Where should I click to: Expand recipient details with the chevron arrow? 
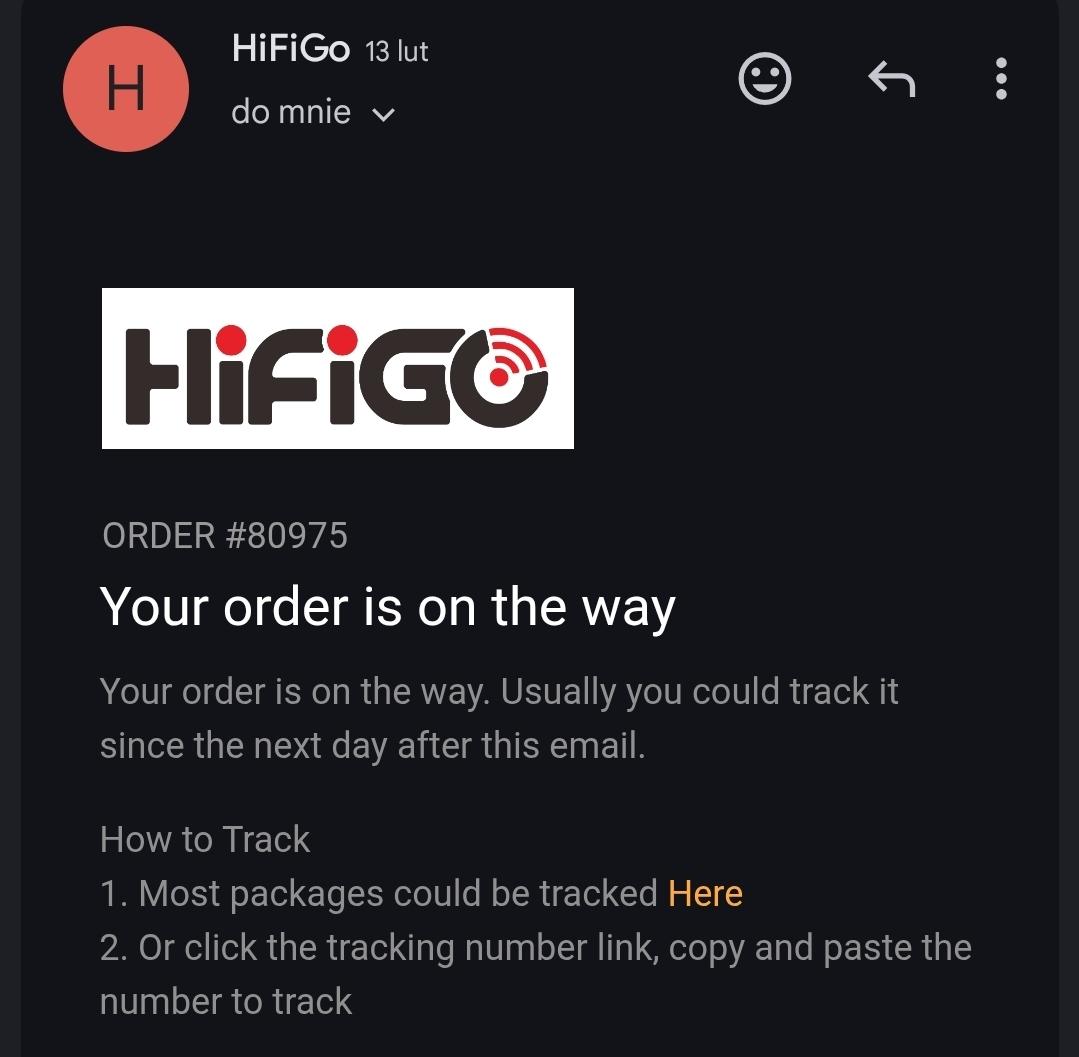[383, 114]
